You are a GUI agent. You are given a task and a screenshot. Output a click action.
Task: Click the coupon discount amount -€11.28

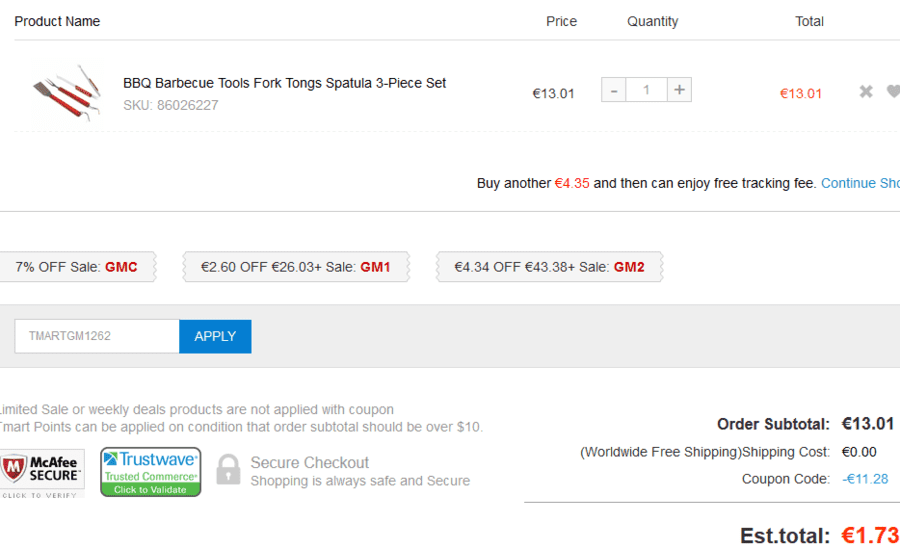[x=865, y=479]
